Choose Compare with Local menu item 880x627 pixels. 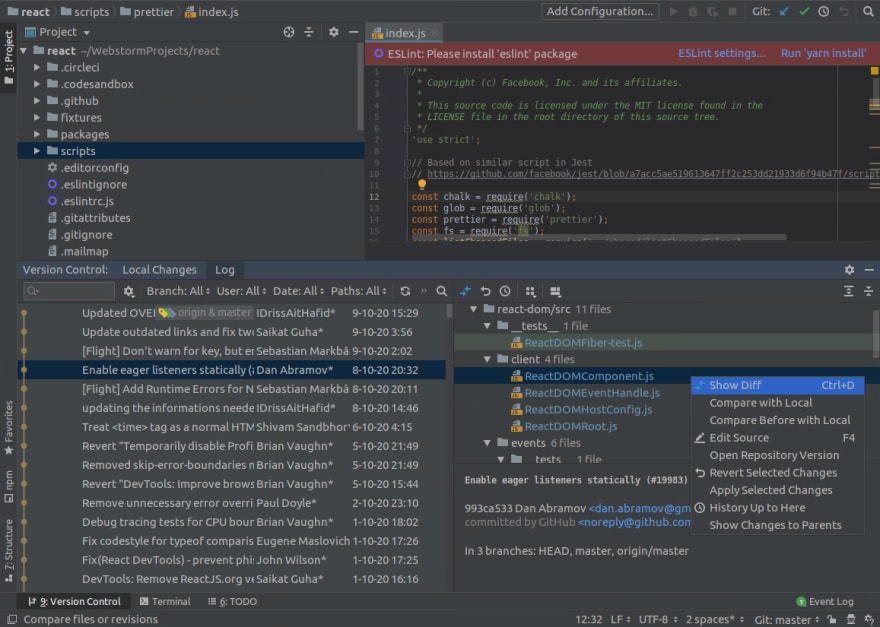(x=777, y=403)
